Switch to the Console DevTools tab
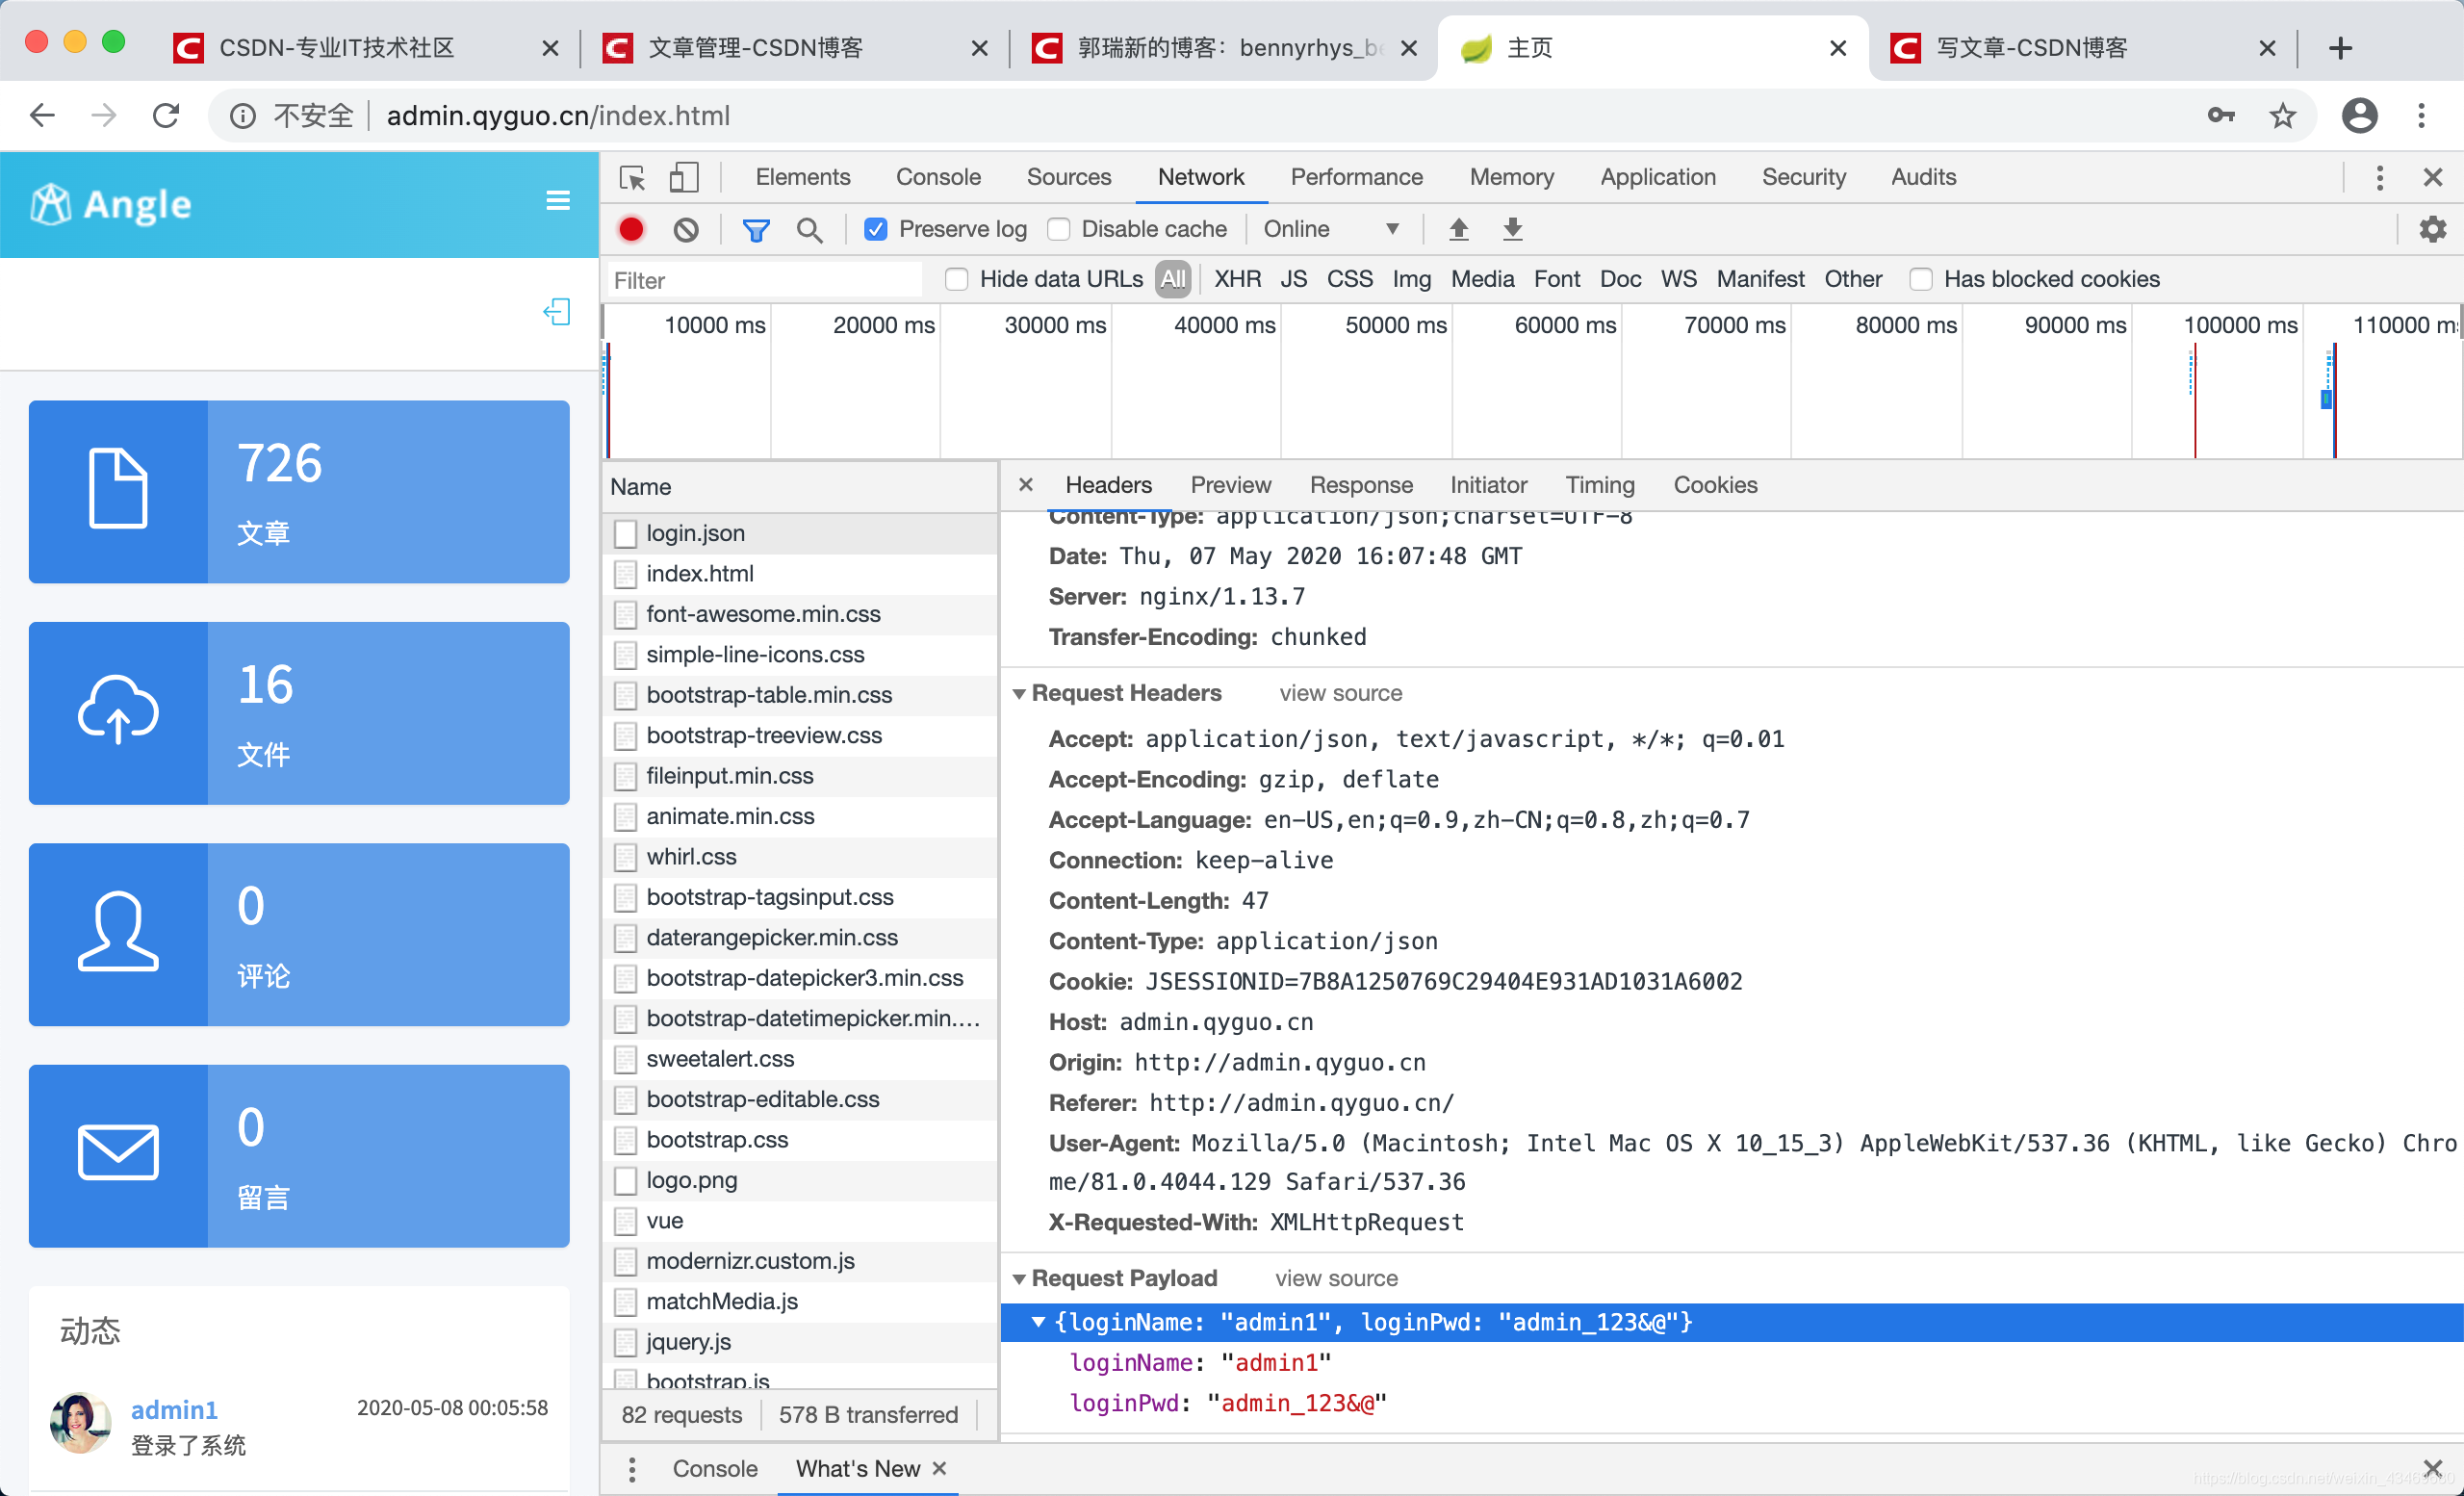This screenshot has width=2464, height=1496. (x=937, y=177)
